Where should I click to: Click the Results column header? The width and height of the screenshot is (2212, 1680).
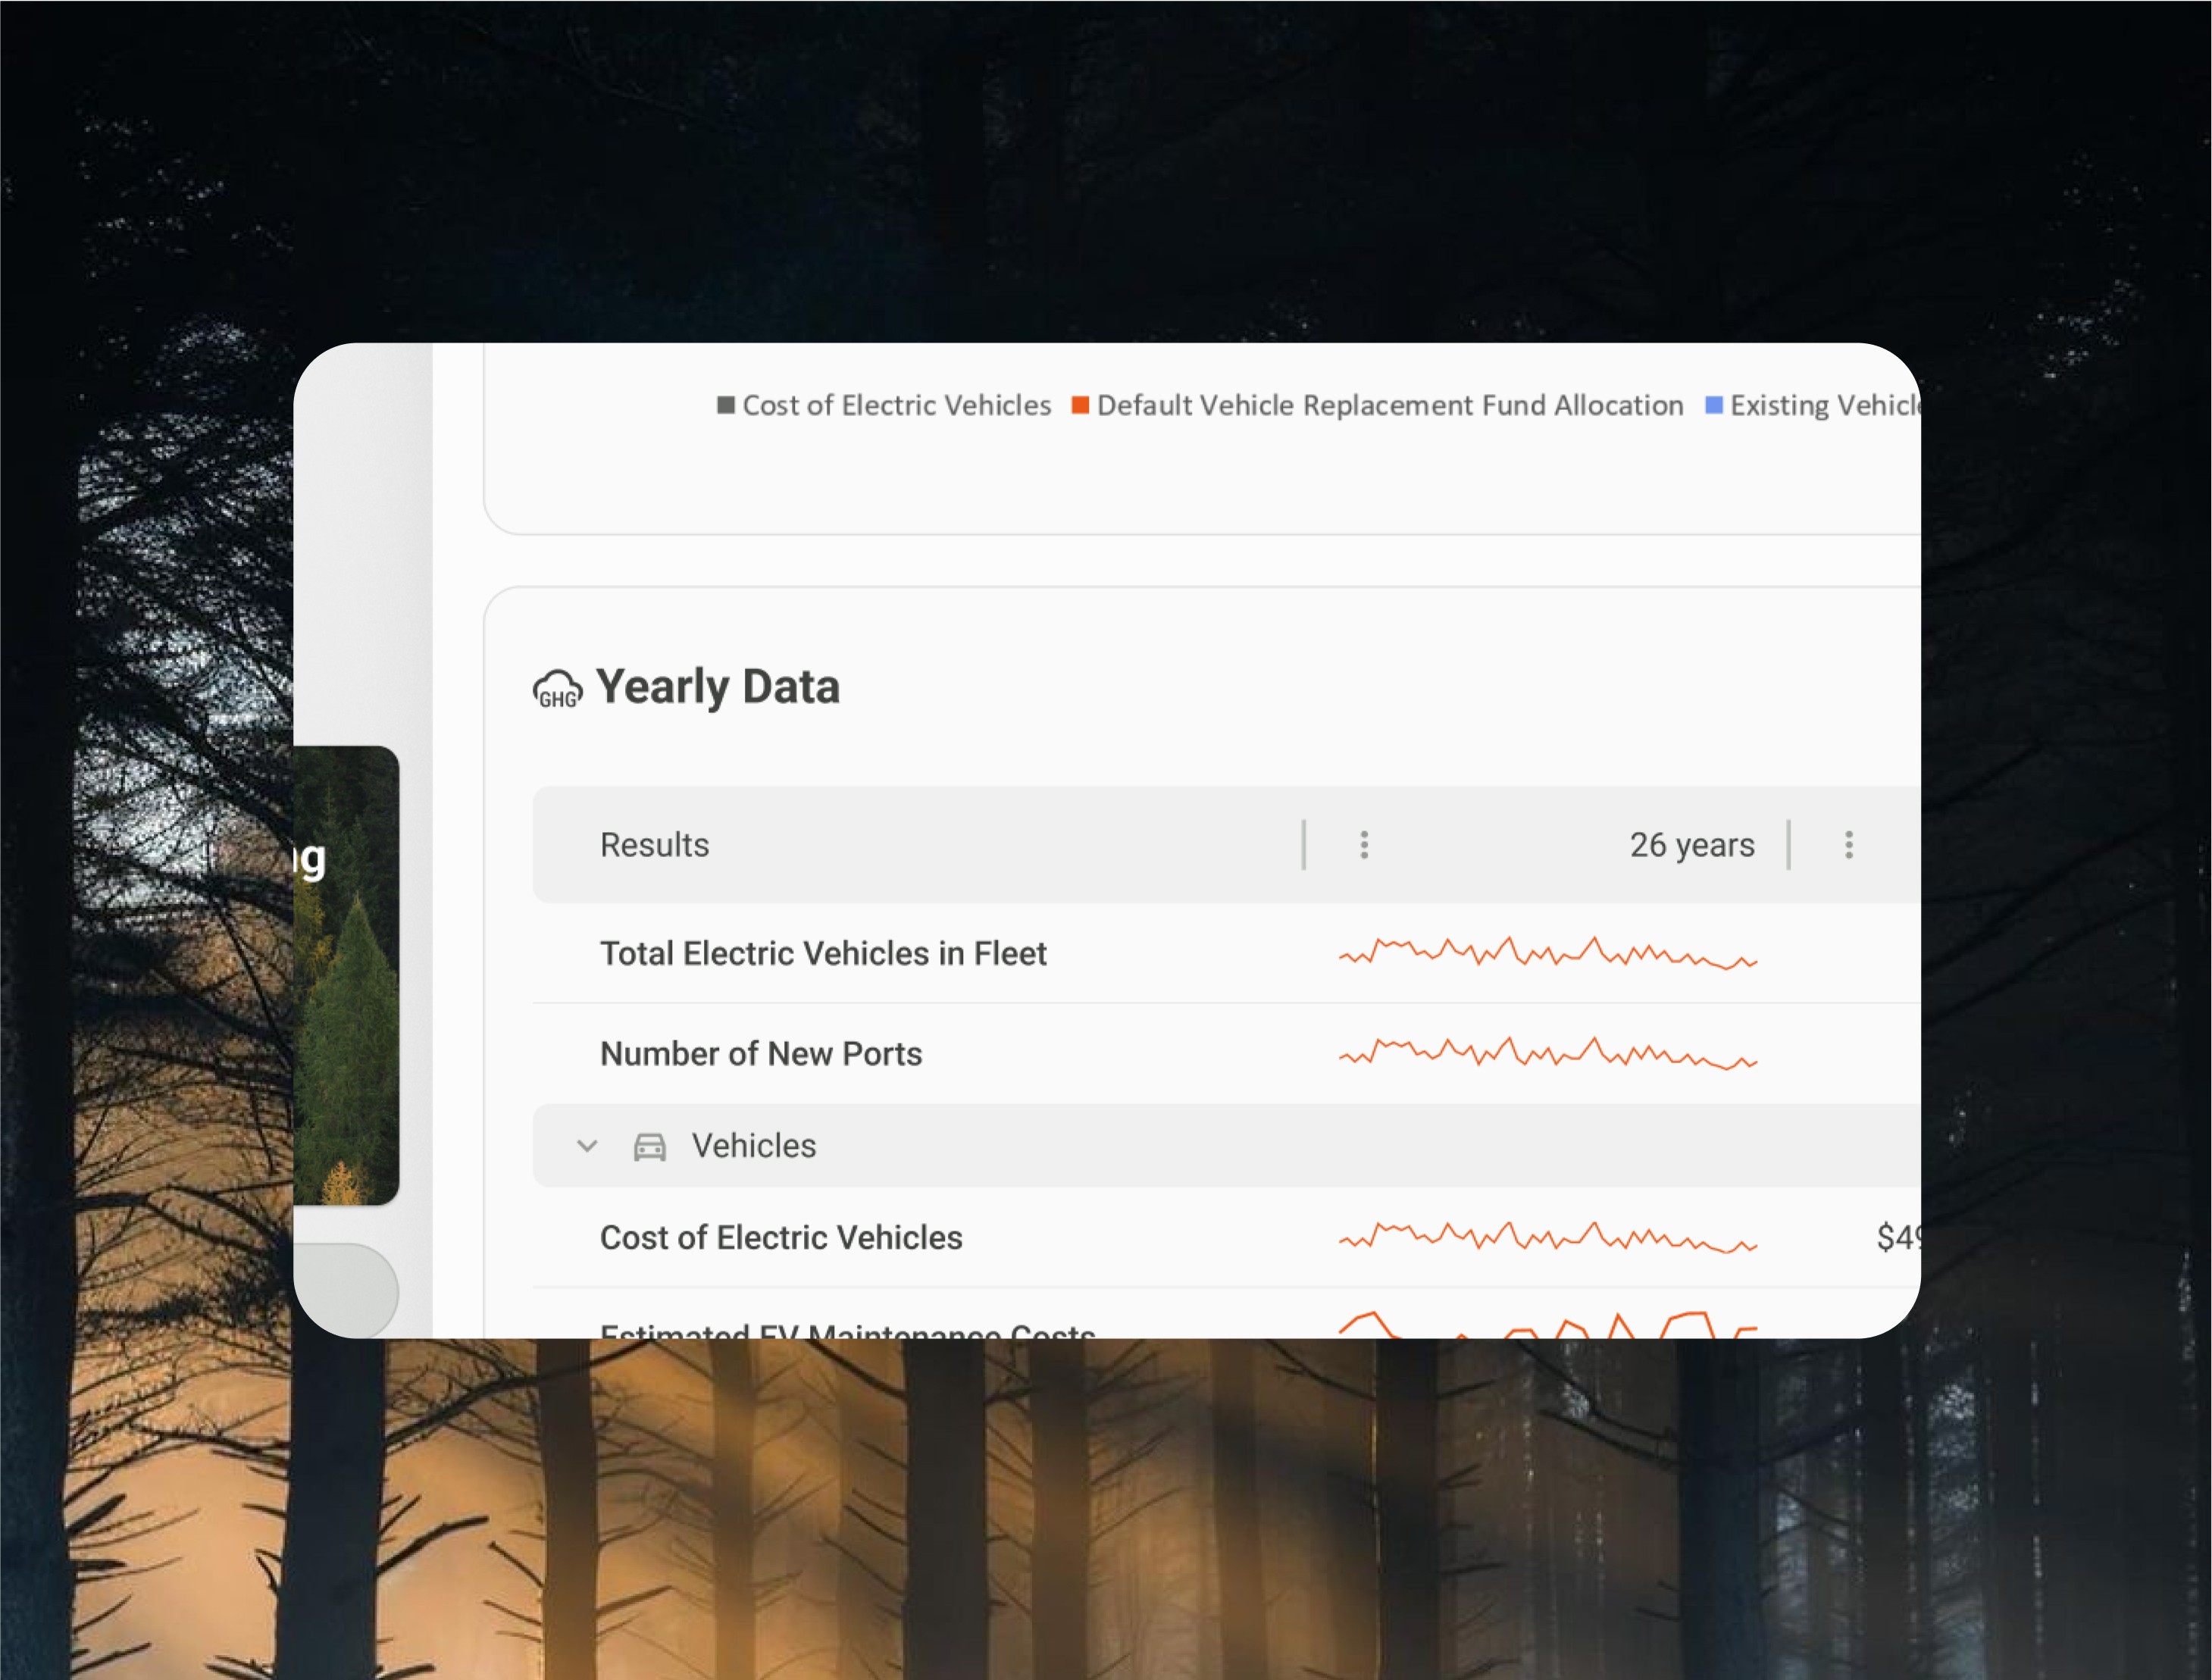(x=654, y=845)
